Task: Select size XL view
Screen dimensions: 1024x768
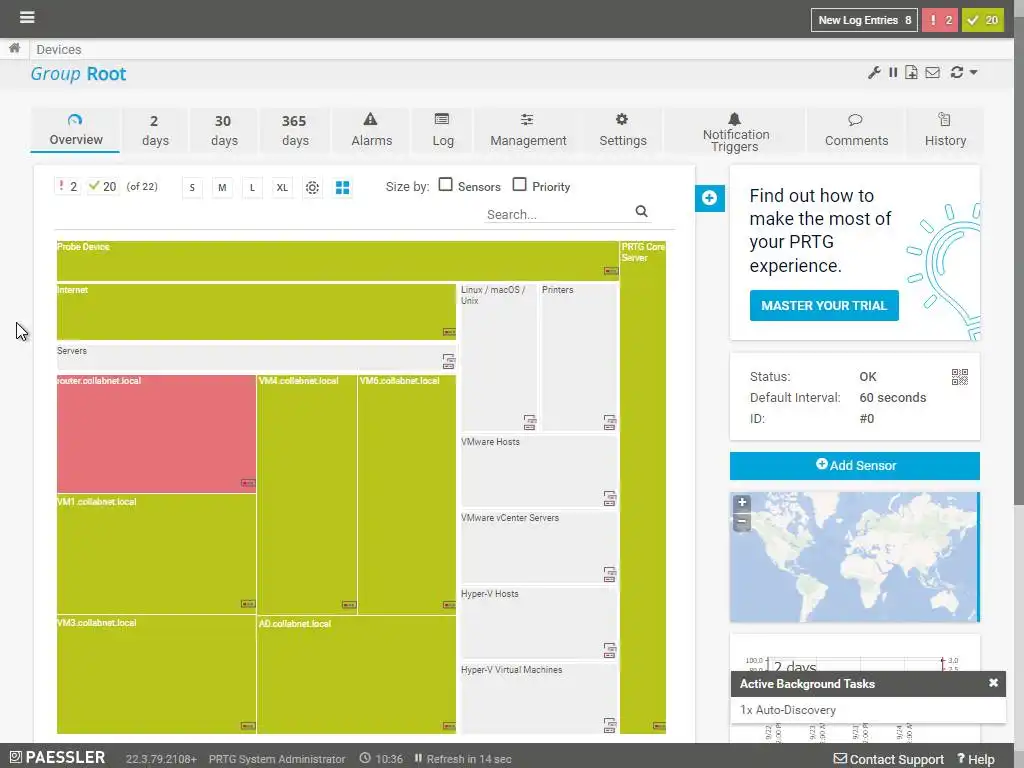Action: tap(282, 188)
